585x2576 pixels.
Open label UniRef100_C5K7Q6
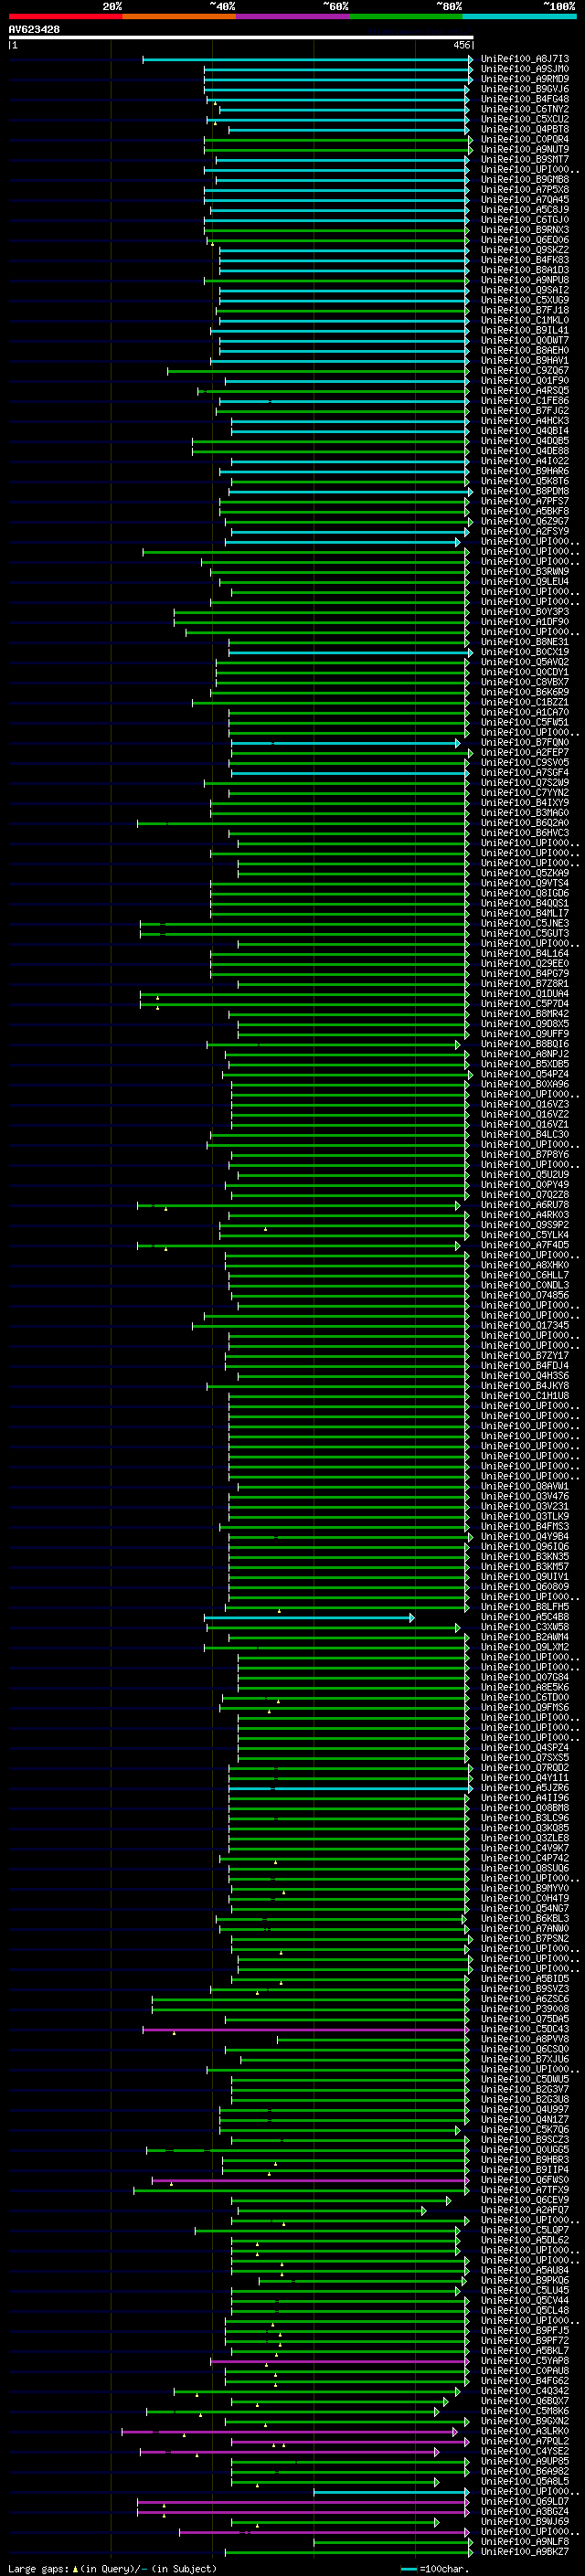click(525, 2129)
